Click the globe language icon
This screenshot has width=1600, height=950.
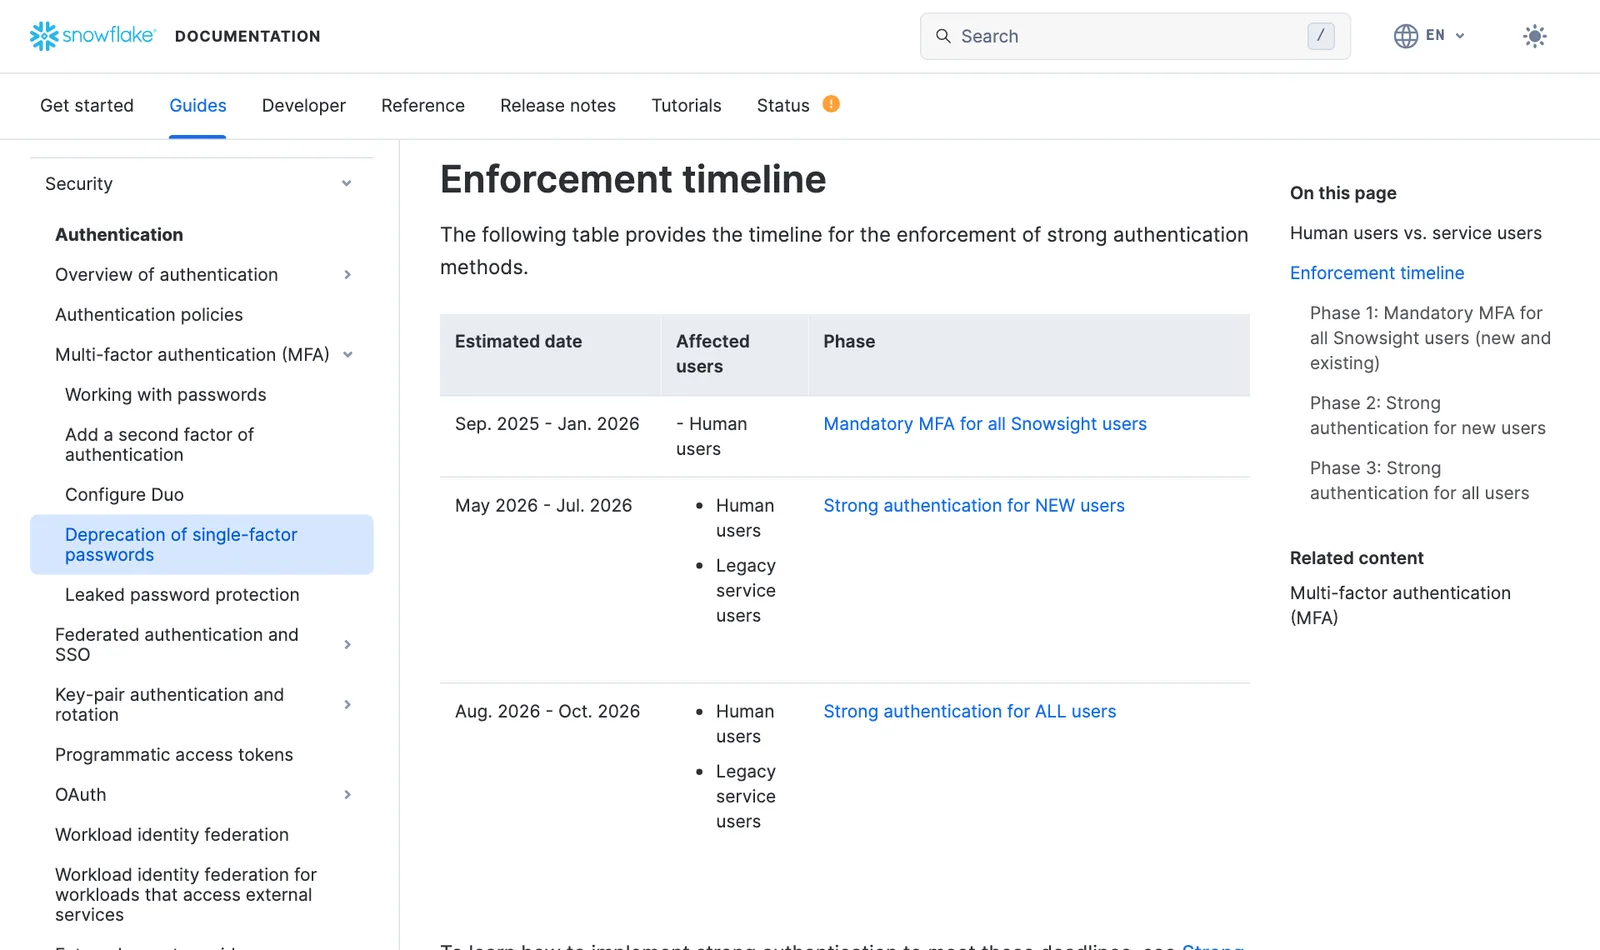(1406, 36)
